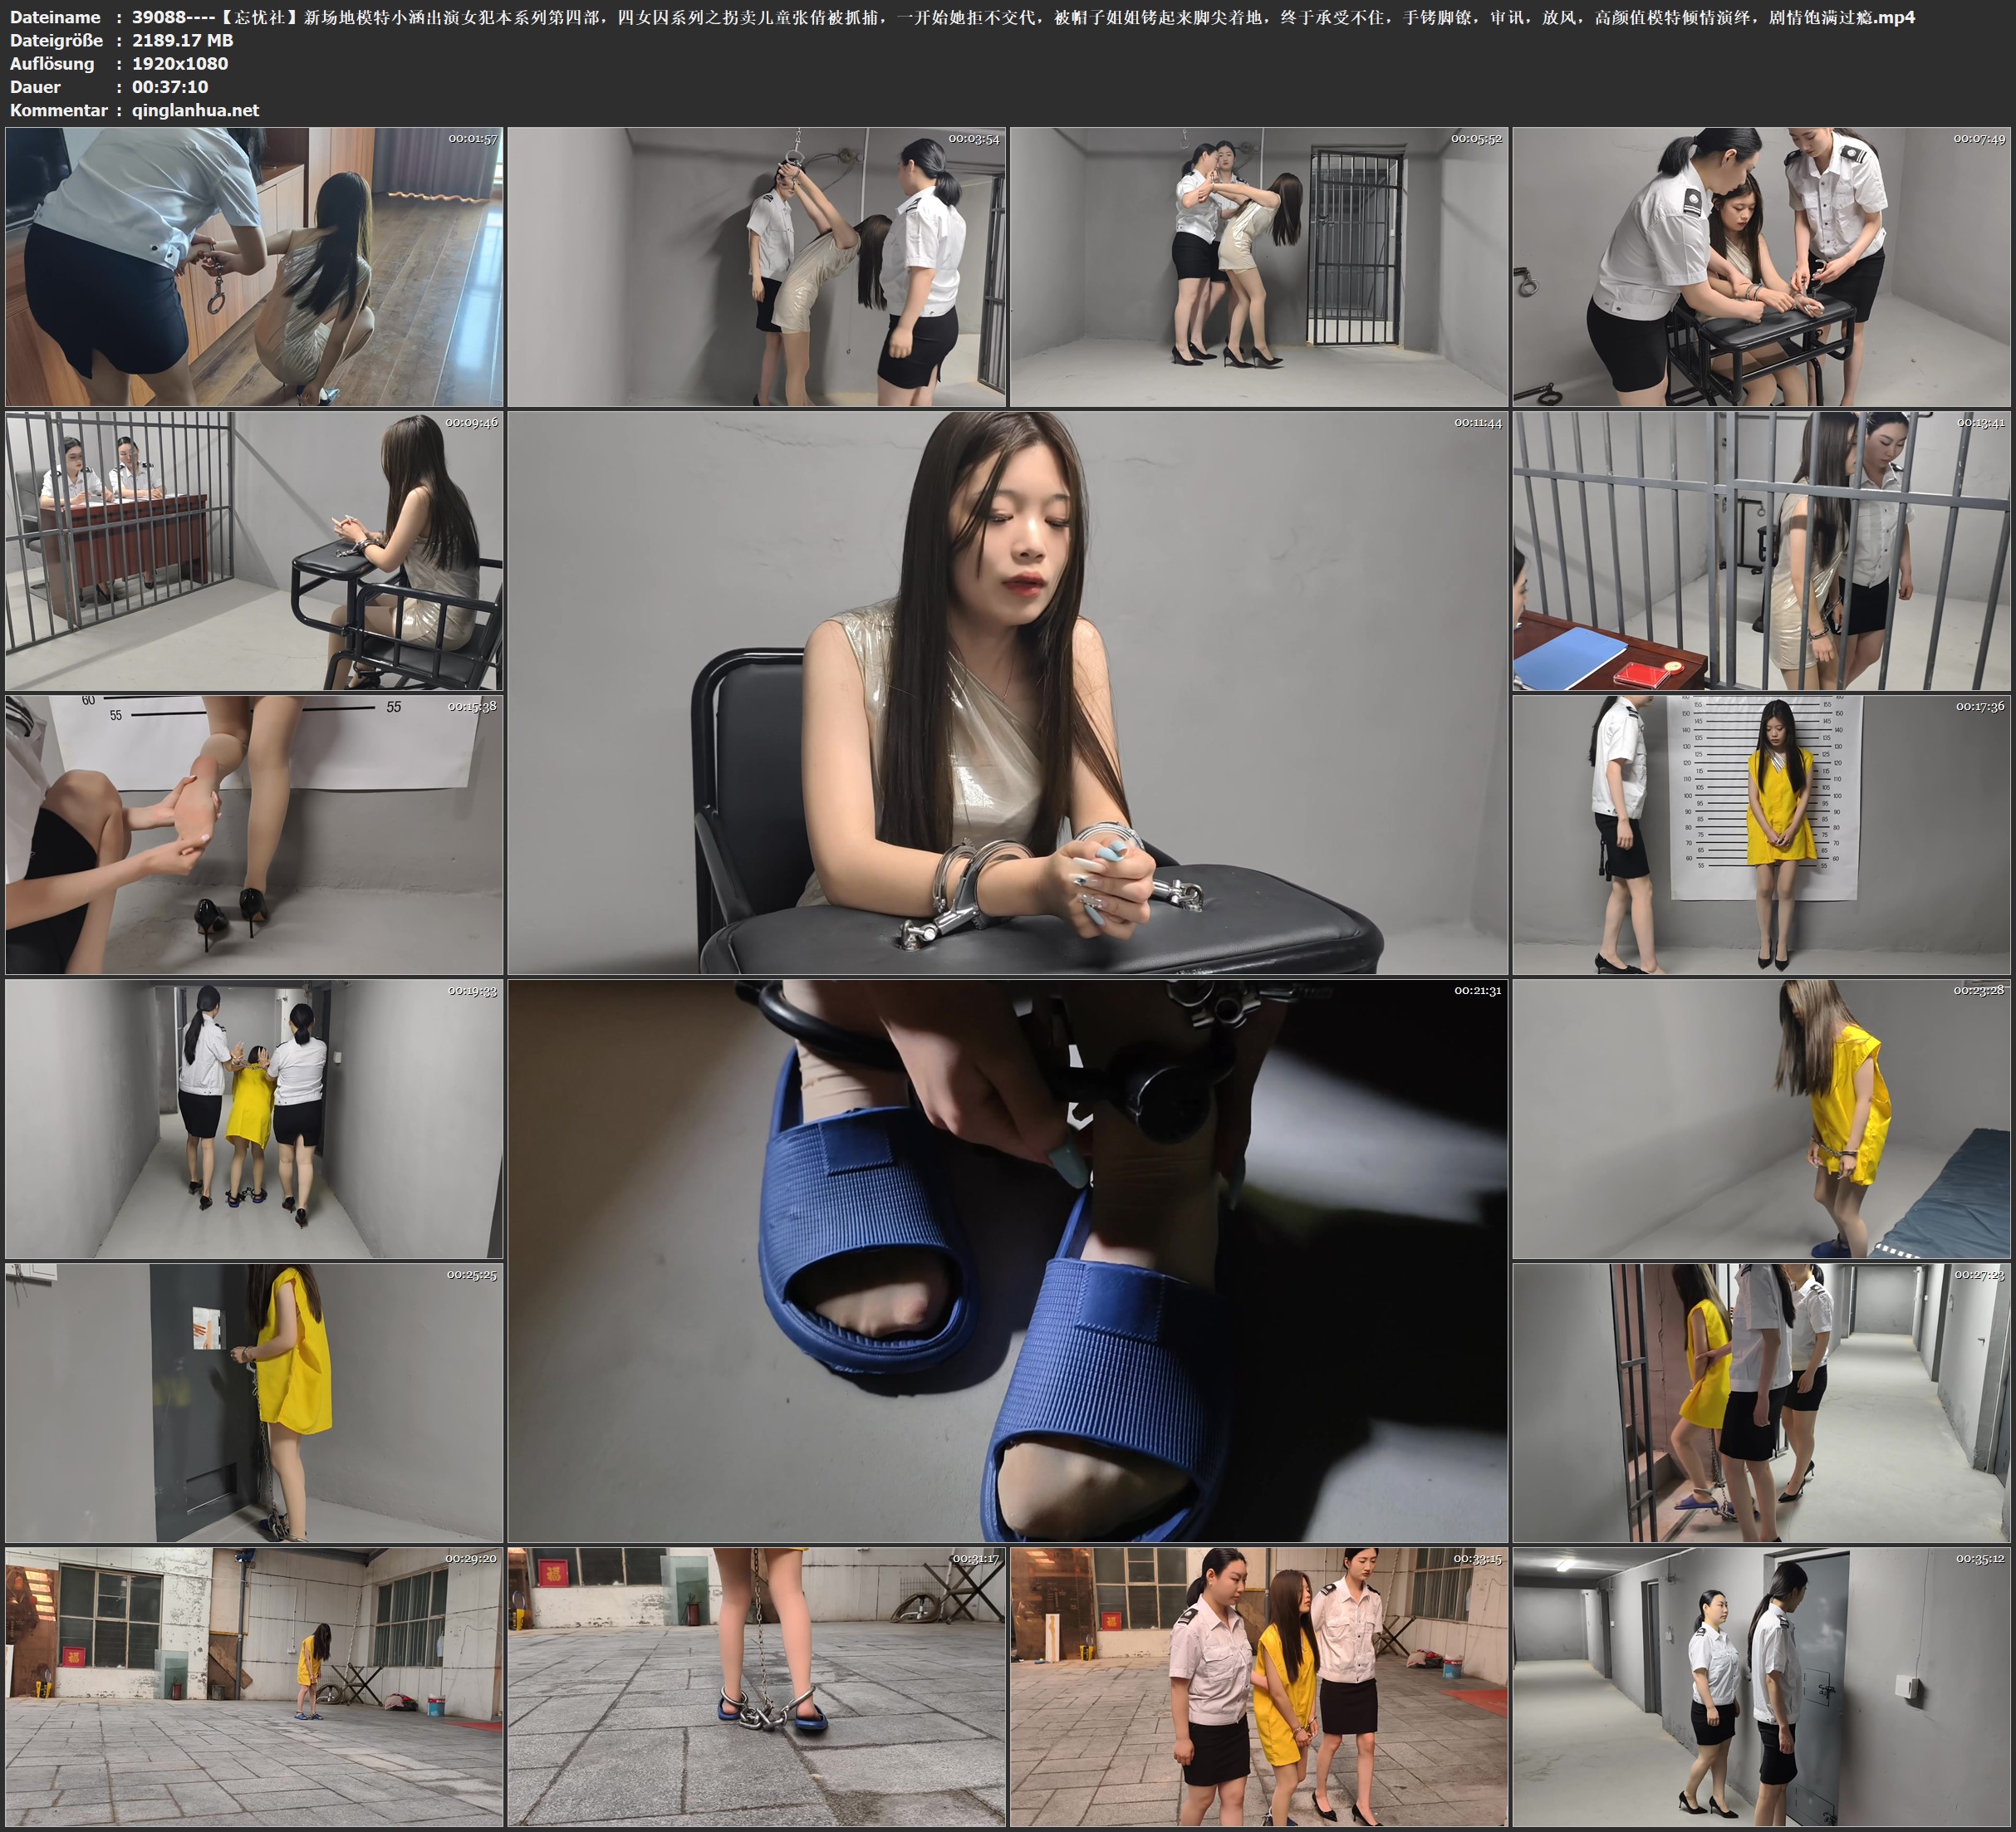Select the height-chart frame at 00:17:36
The width and height of the screenshot is (2016, 1832).
click(x=1762, y=834)
